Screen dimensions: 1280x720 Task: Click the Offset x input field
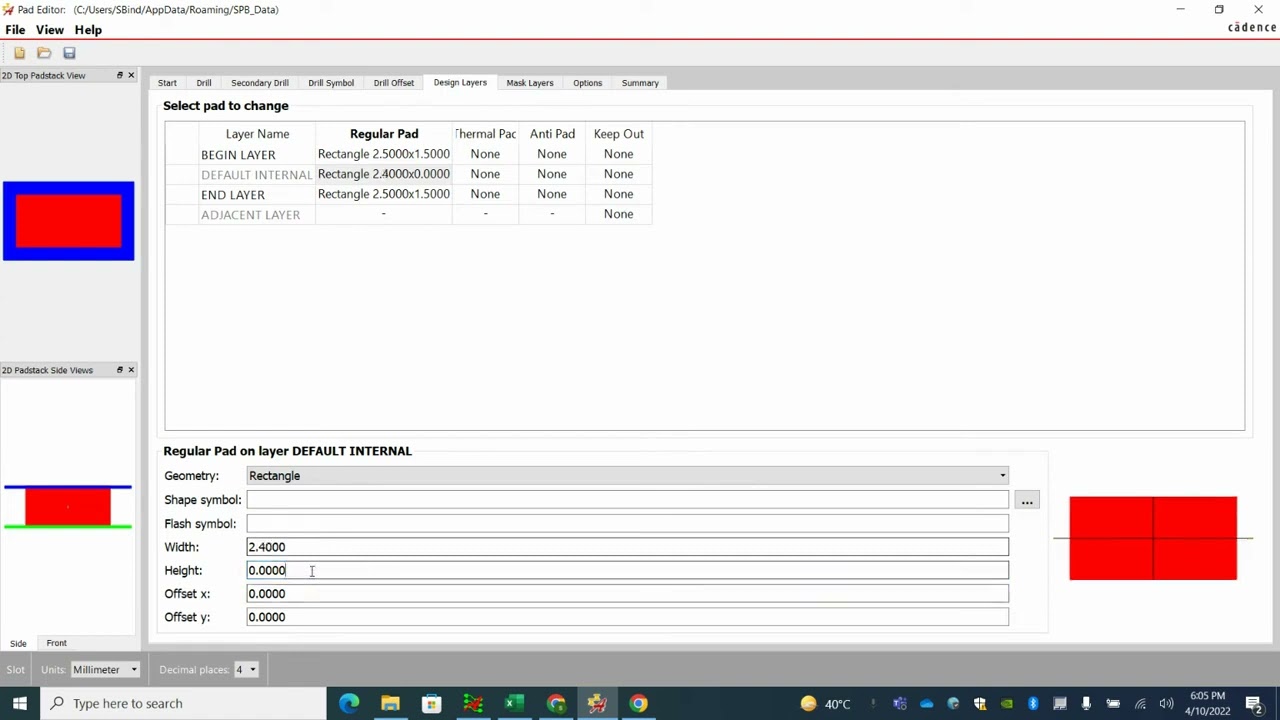(627, 594)
